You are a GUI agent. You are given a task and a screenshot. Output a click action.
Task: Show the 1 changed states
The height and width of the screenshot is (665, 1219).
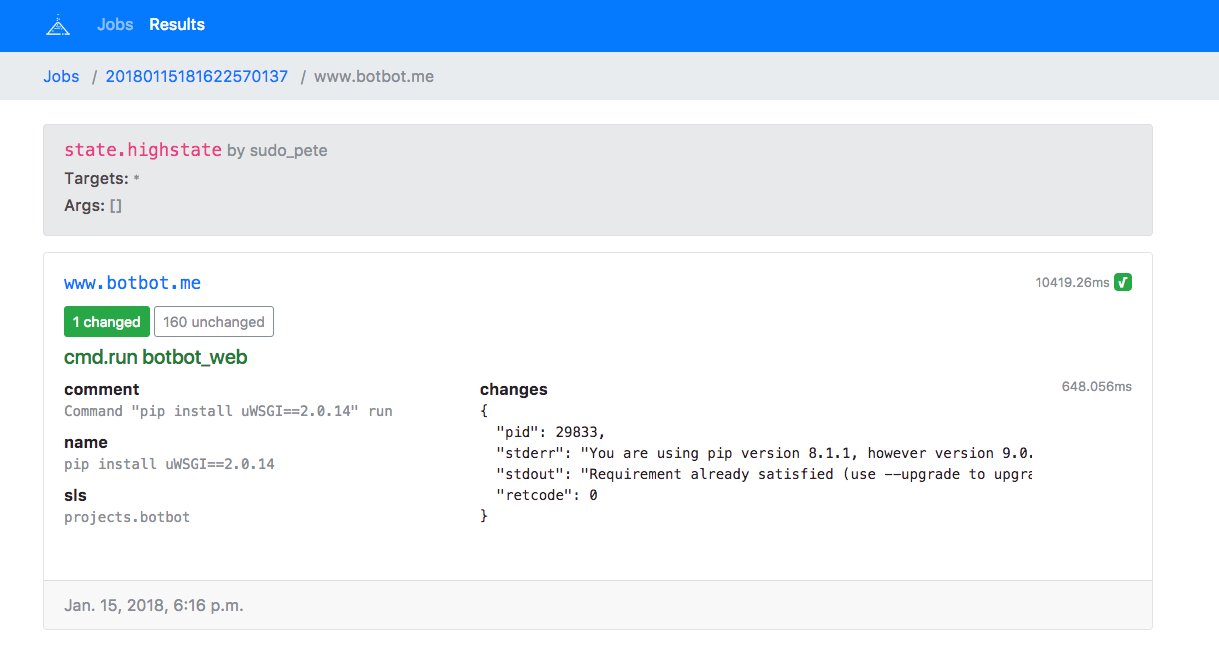(107, 322)
